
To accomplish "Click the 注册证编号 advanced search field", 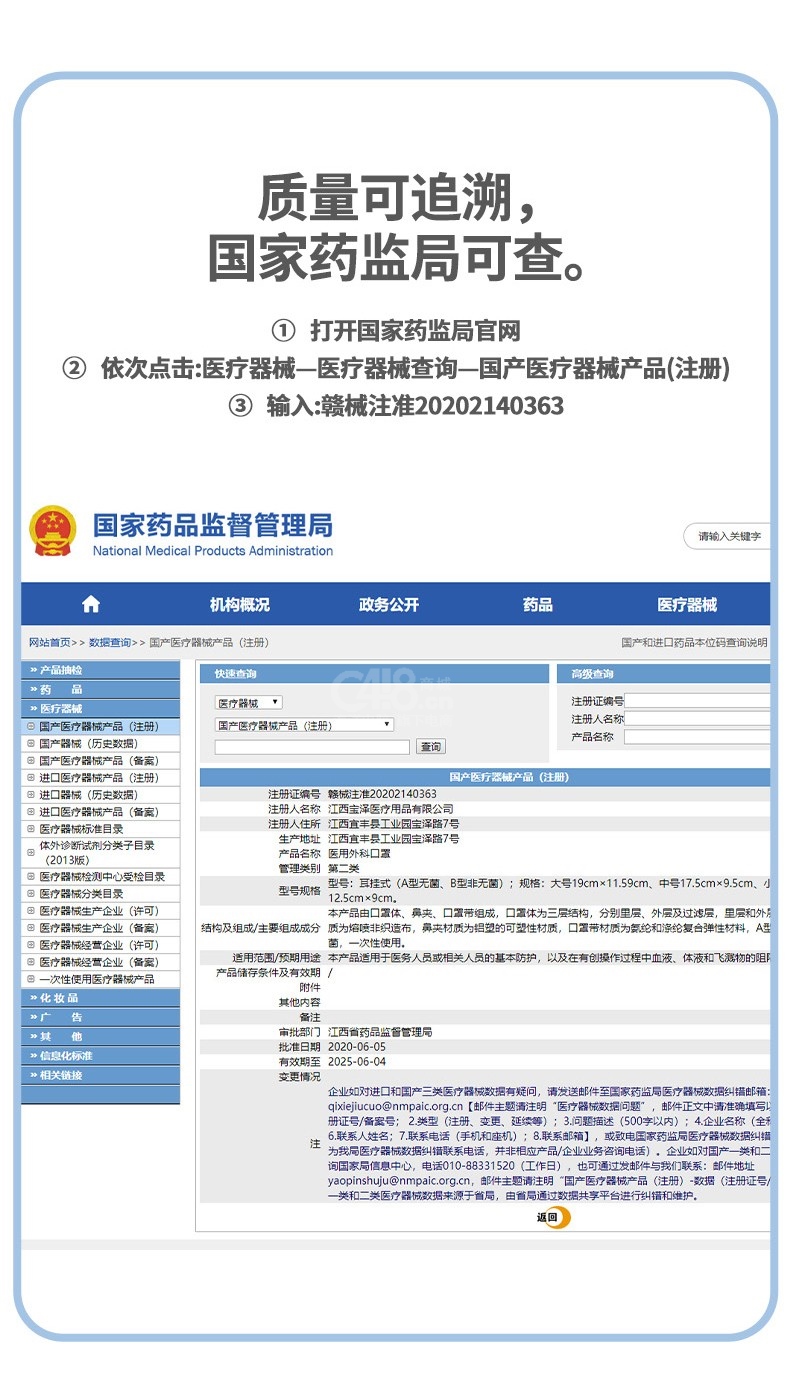I will point(697,701).
